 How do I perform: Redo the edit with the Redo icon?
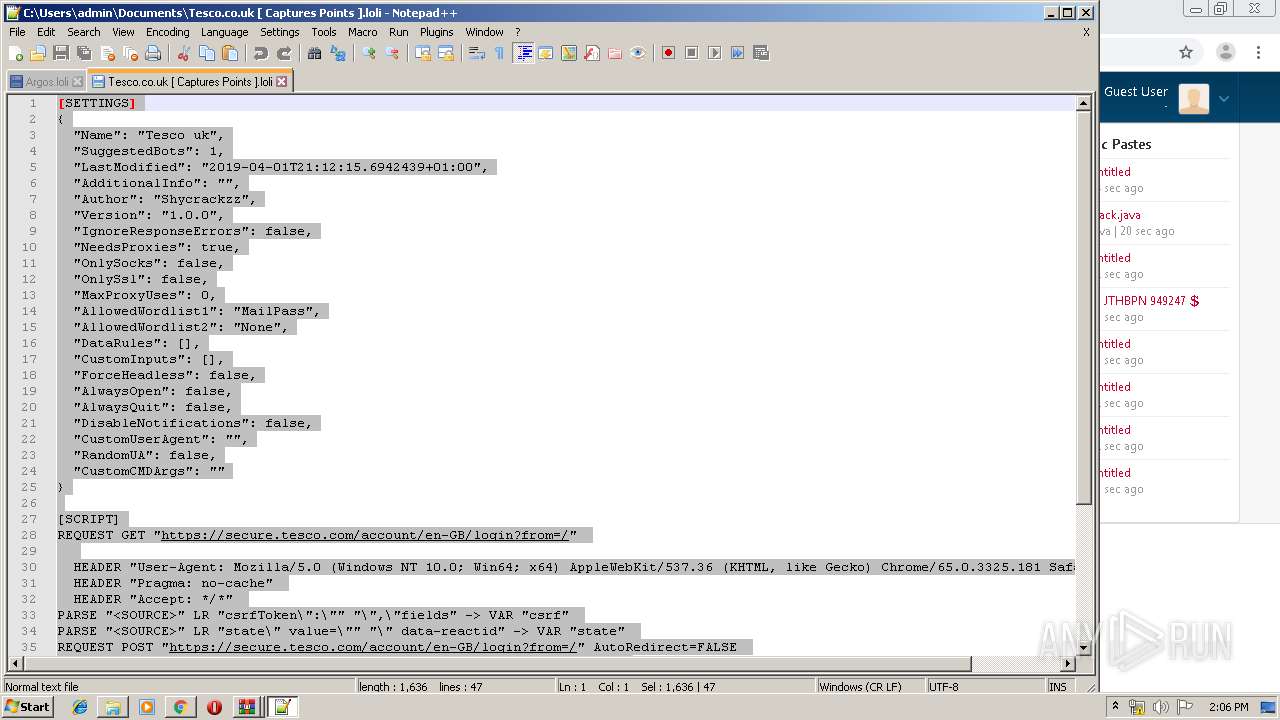(x=284, y=53)
